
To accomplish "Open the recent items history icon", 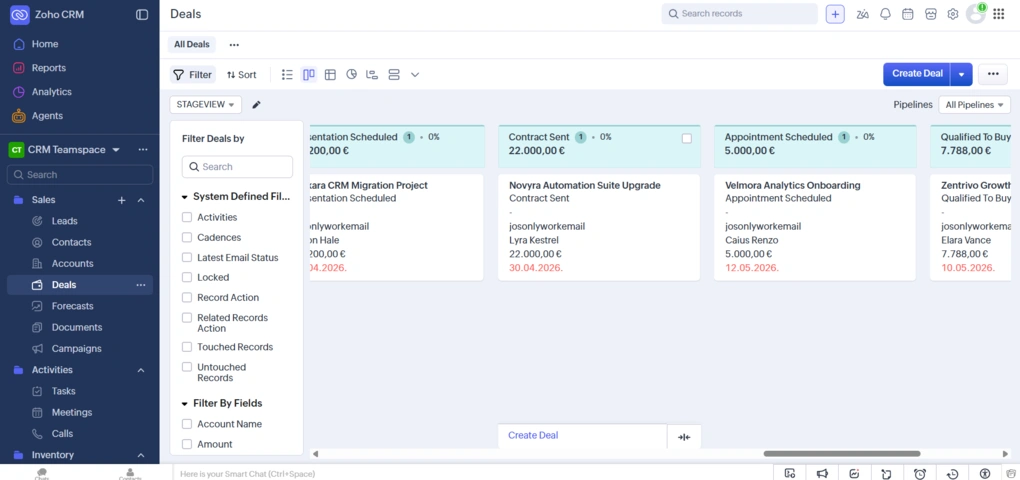I will pos(952,473).
